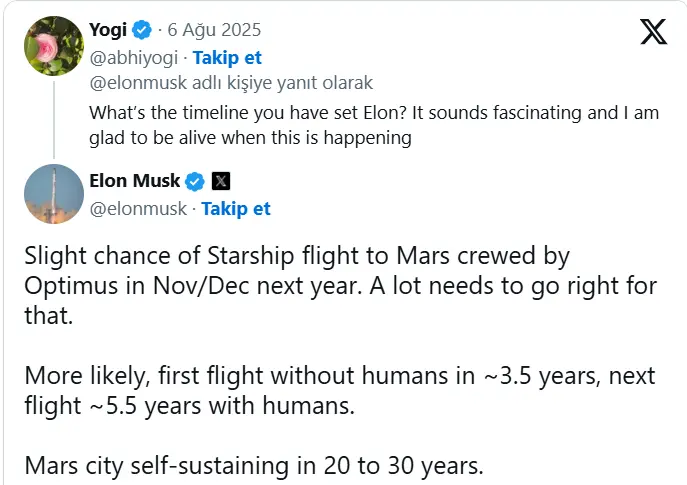This screenshot has width=687, height=485.
Task: Click the X logo in the corner
Action: [653, 33]
